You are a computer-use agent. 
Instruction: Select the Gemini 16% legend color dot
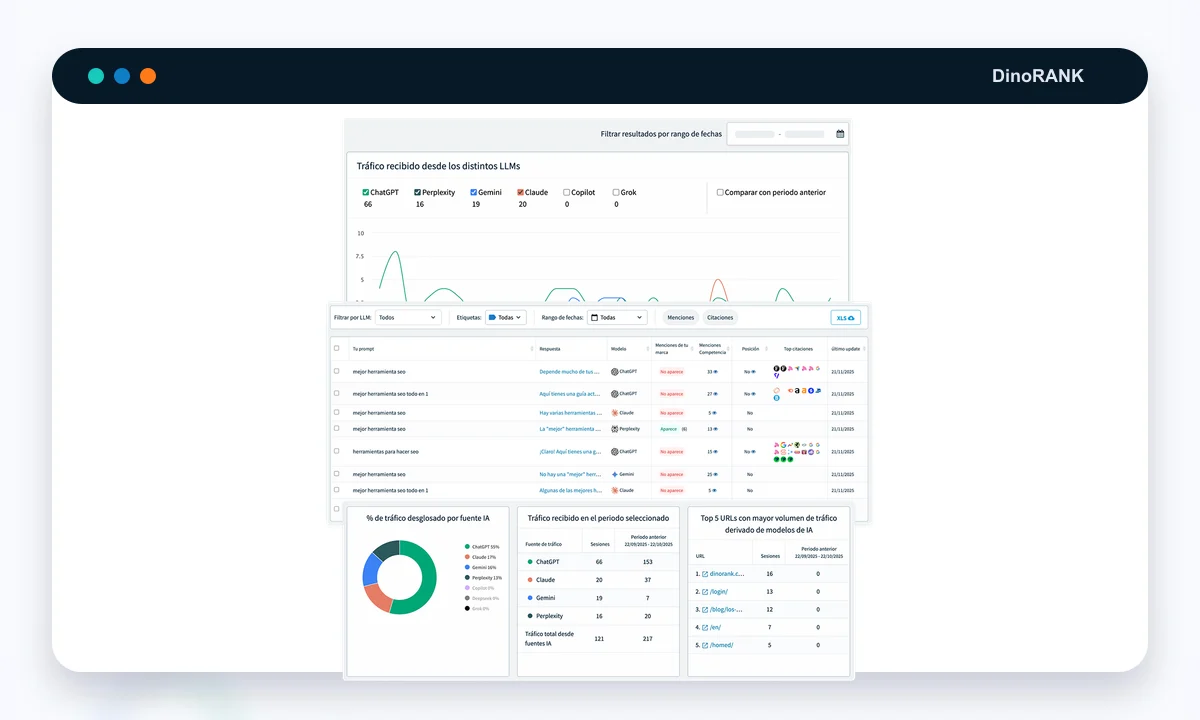tap(467, 567)
